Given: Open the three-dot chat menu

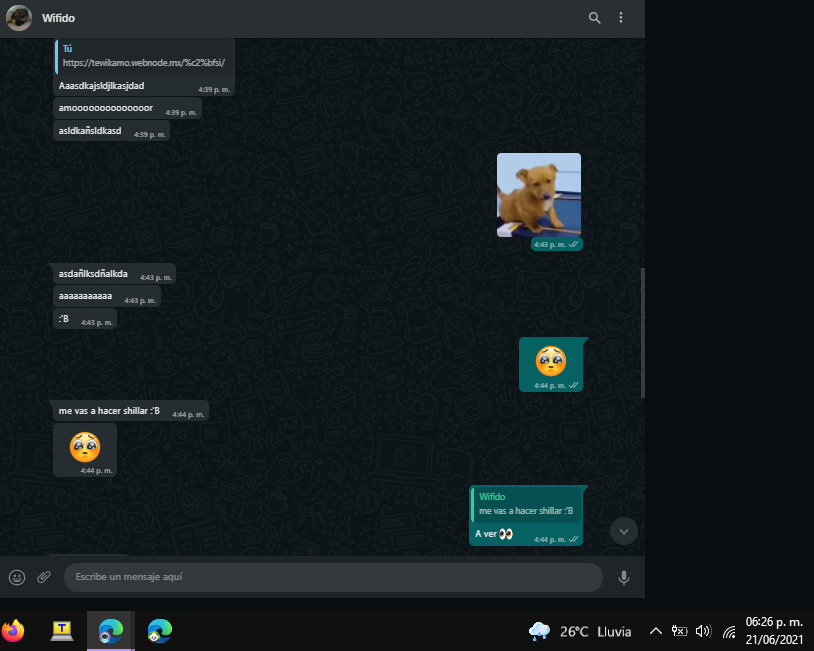Looking at the screenshot, I should pos(621,18).
